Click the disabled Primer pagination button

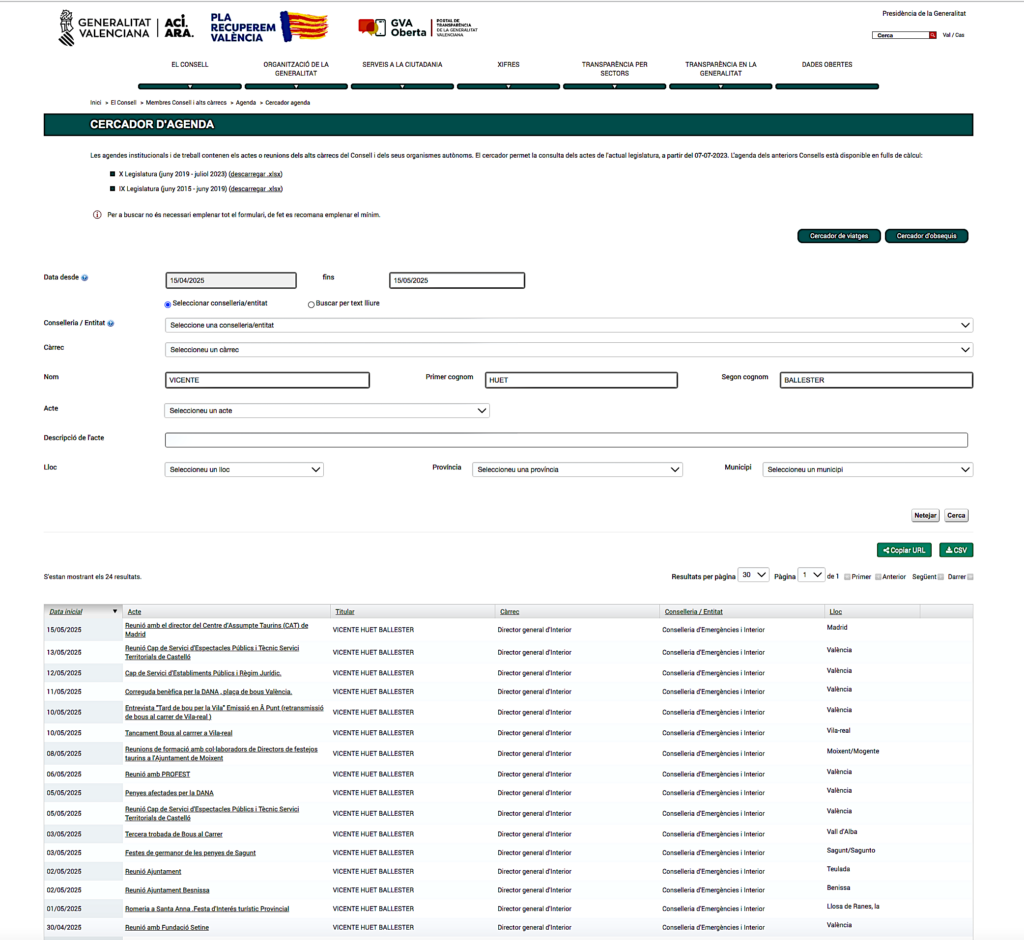pos(847,577)
